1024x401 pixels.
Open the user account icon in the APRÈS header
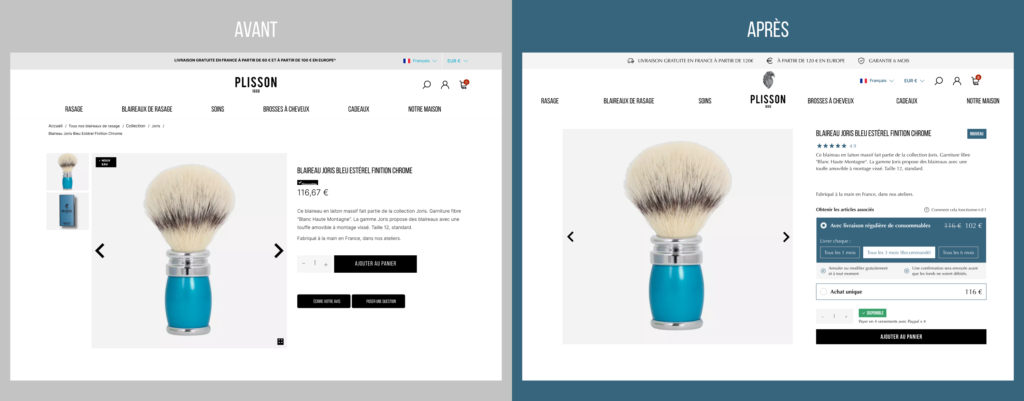coord(957,81)
